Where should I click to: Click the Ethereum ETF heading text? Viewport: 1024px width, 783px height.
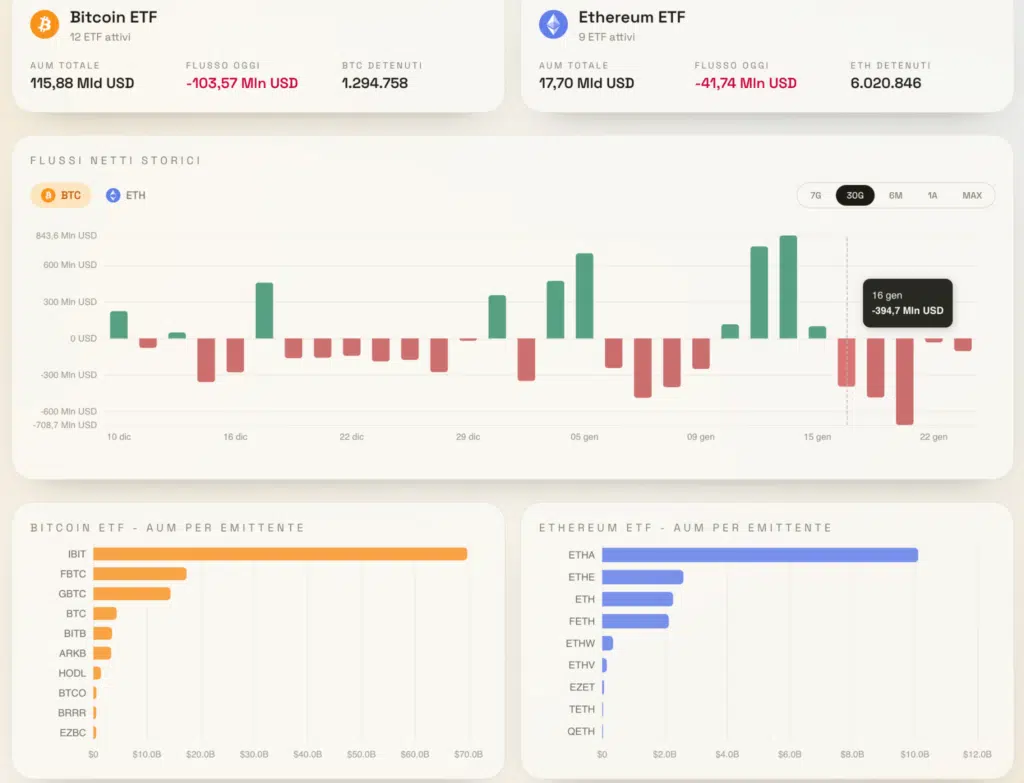point(632,17)
